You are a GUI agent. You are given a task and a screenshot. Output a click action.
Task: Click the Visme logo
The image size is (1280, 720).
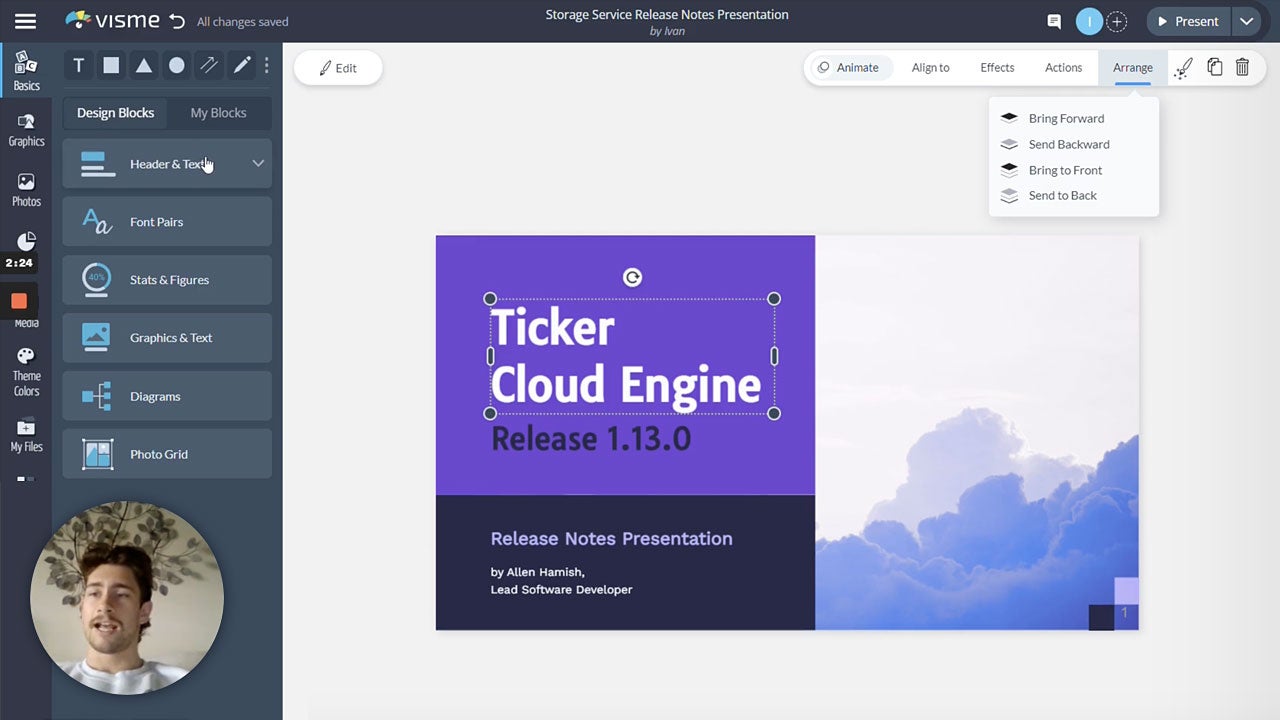pos(112,20)
